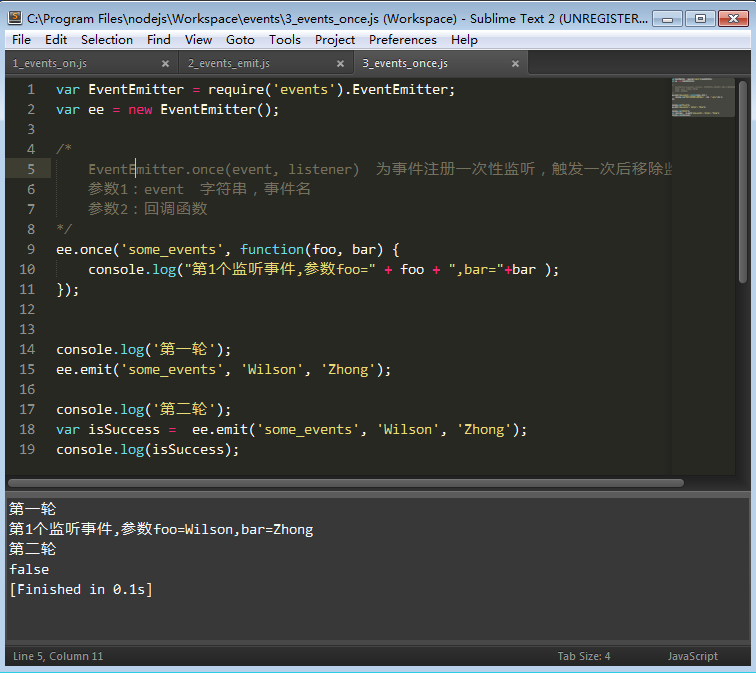756x673 pixels.
Task: Open the Goto menu
Action: click(240, 40)
